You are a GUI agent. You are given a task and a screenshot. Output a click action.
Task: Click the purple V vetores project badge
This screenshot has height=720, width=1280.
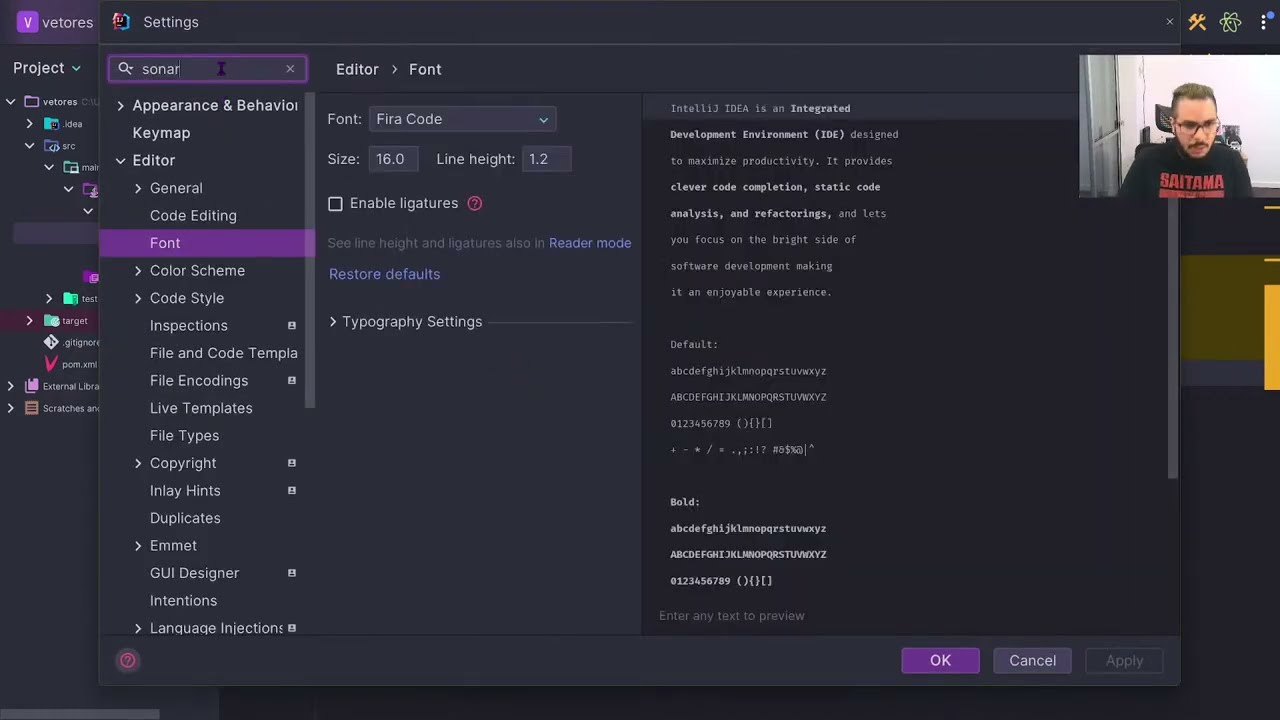pos(27,22)
